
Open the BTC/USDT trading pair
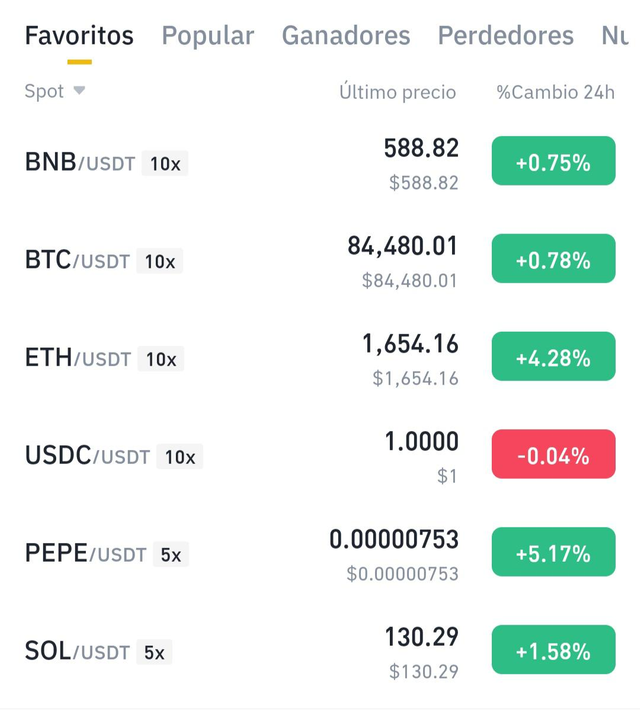point(320,260)
